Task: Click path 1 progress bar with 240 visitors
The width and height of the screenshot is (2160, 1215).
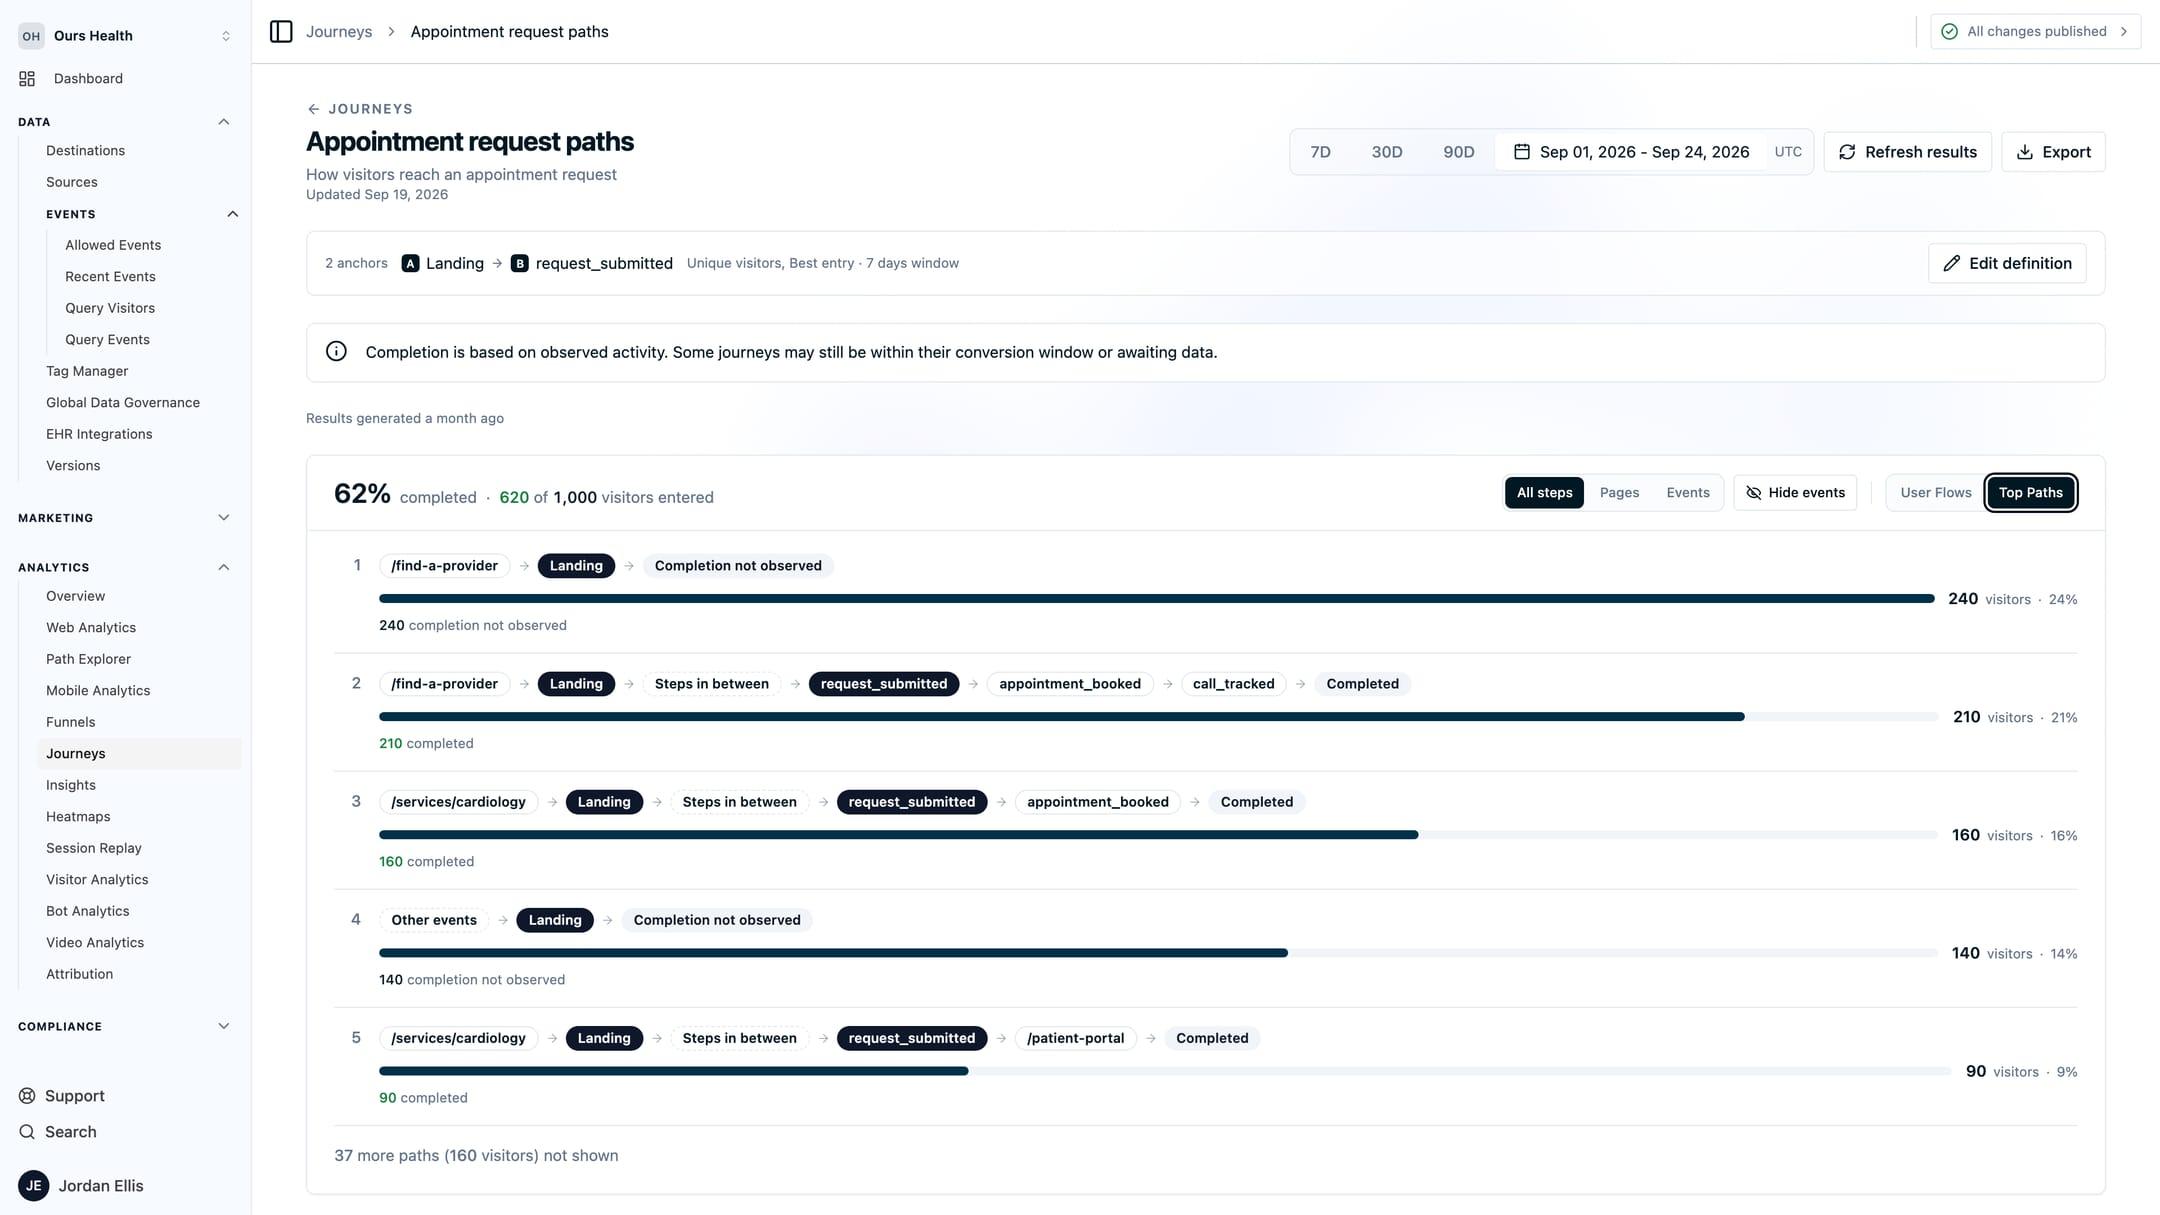Action: (x=1156, y=599)
